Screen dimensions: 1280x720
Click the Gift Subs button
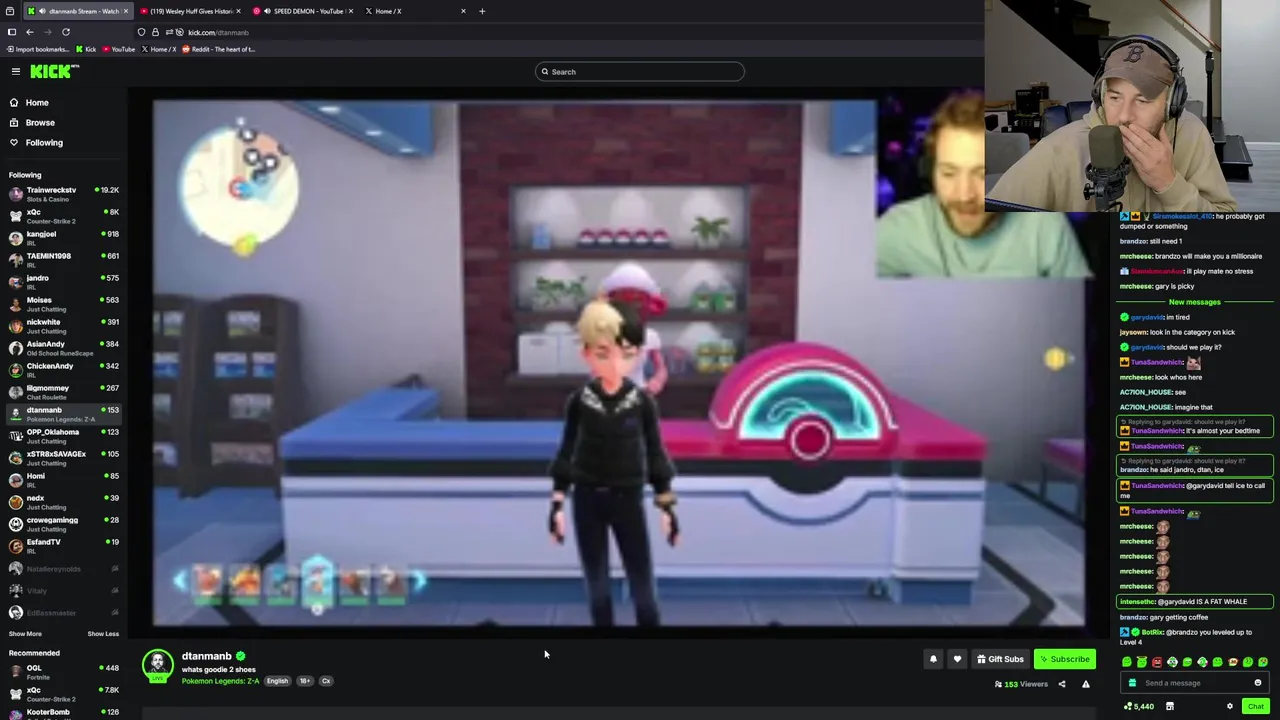click(x=1000, y=659)
